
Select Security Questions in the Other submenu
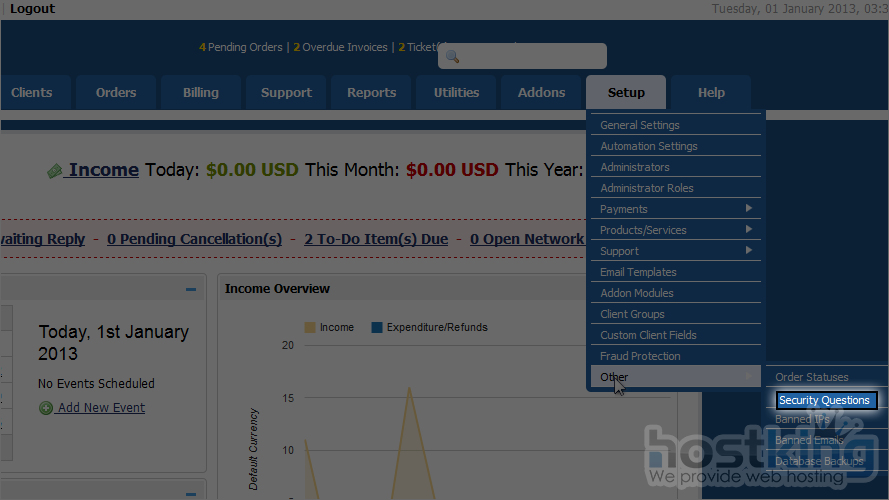824,400
